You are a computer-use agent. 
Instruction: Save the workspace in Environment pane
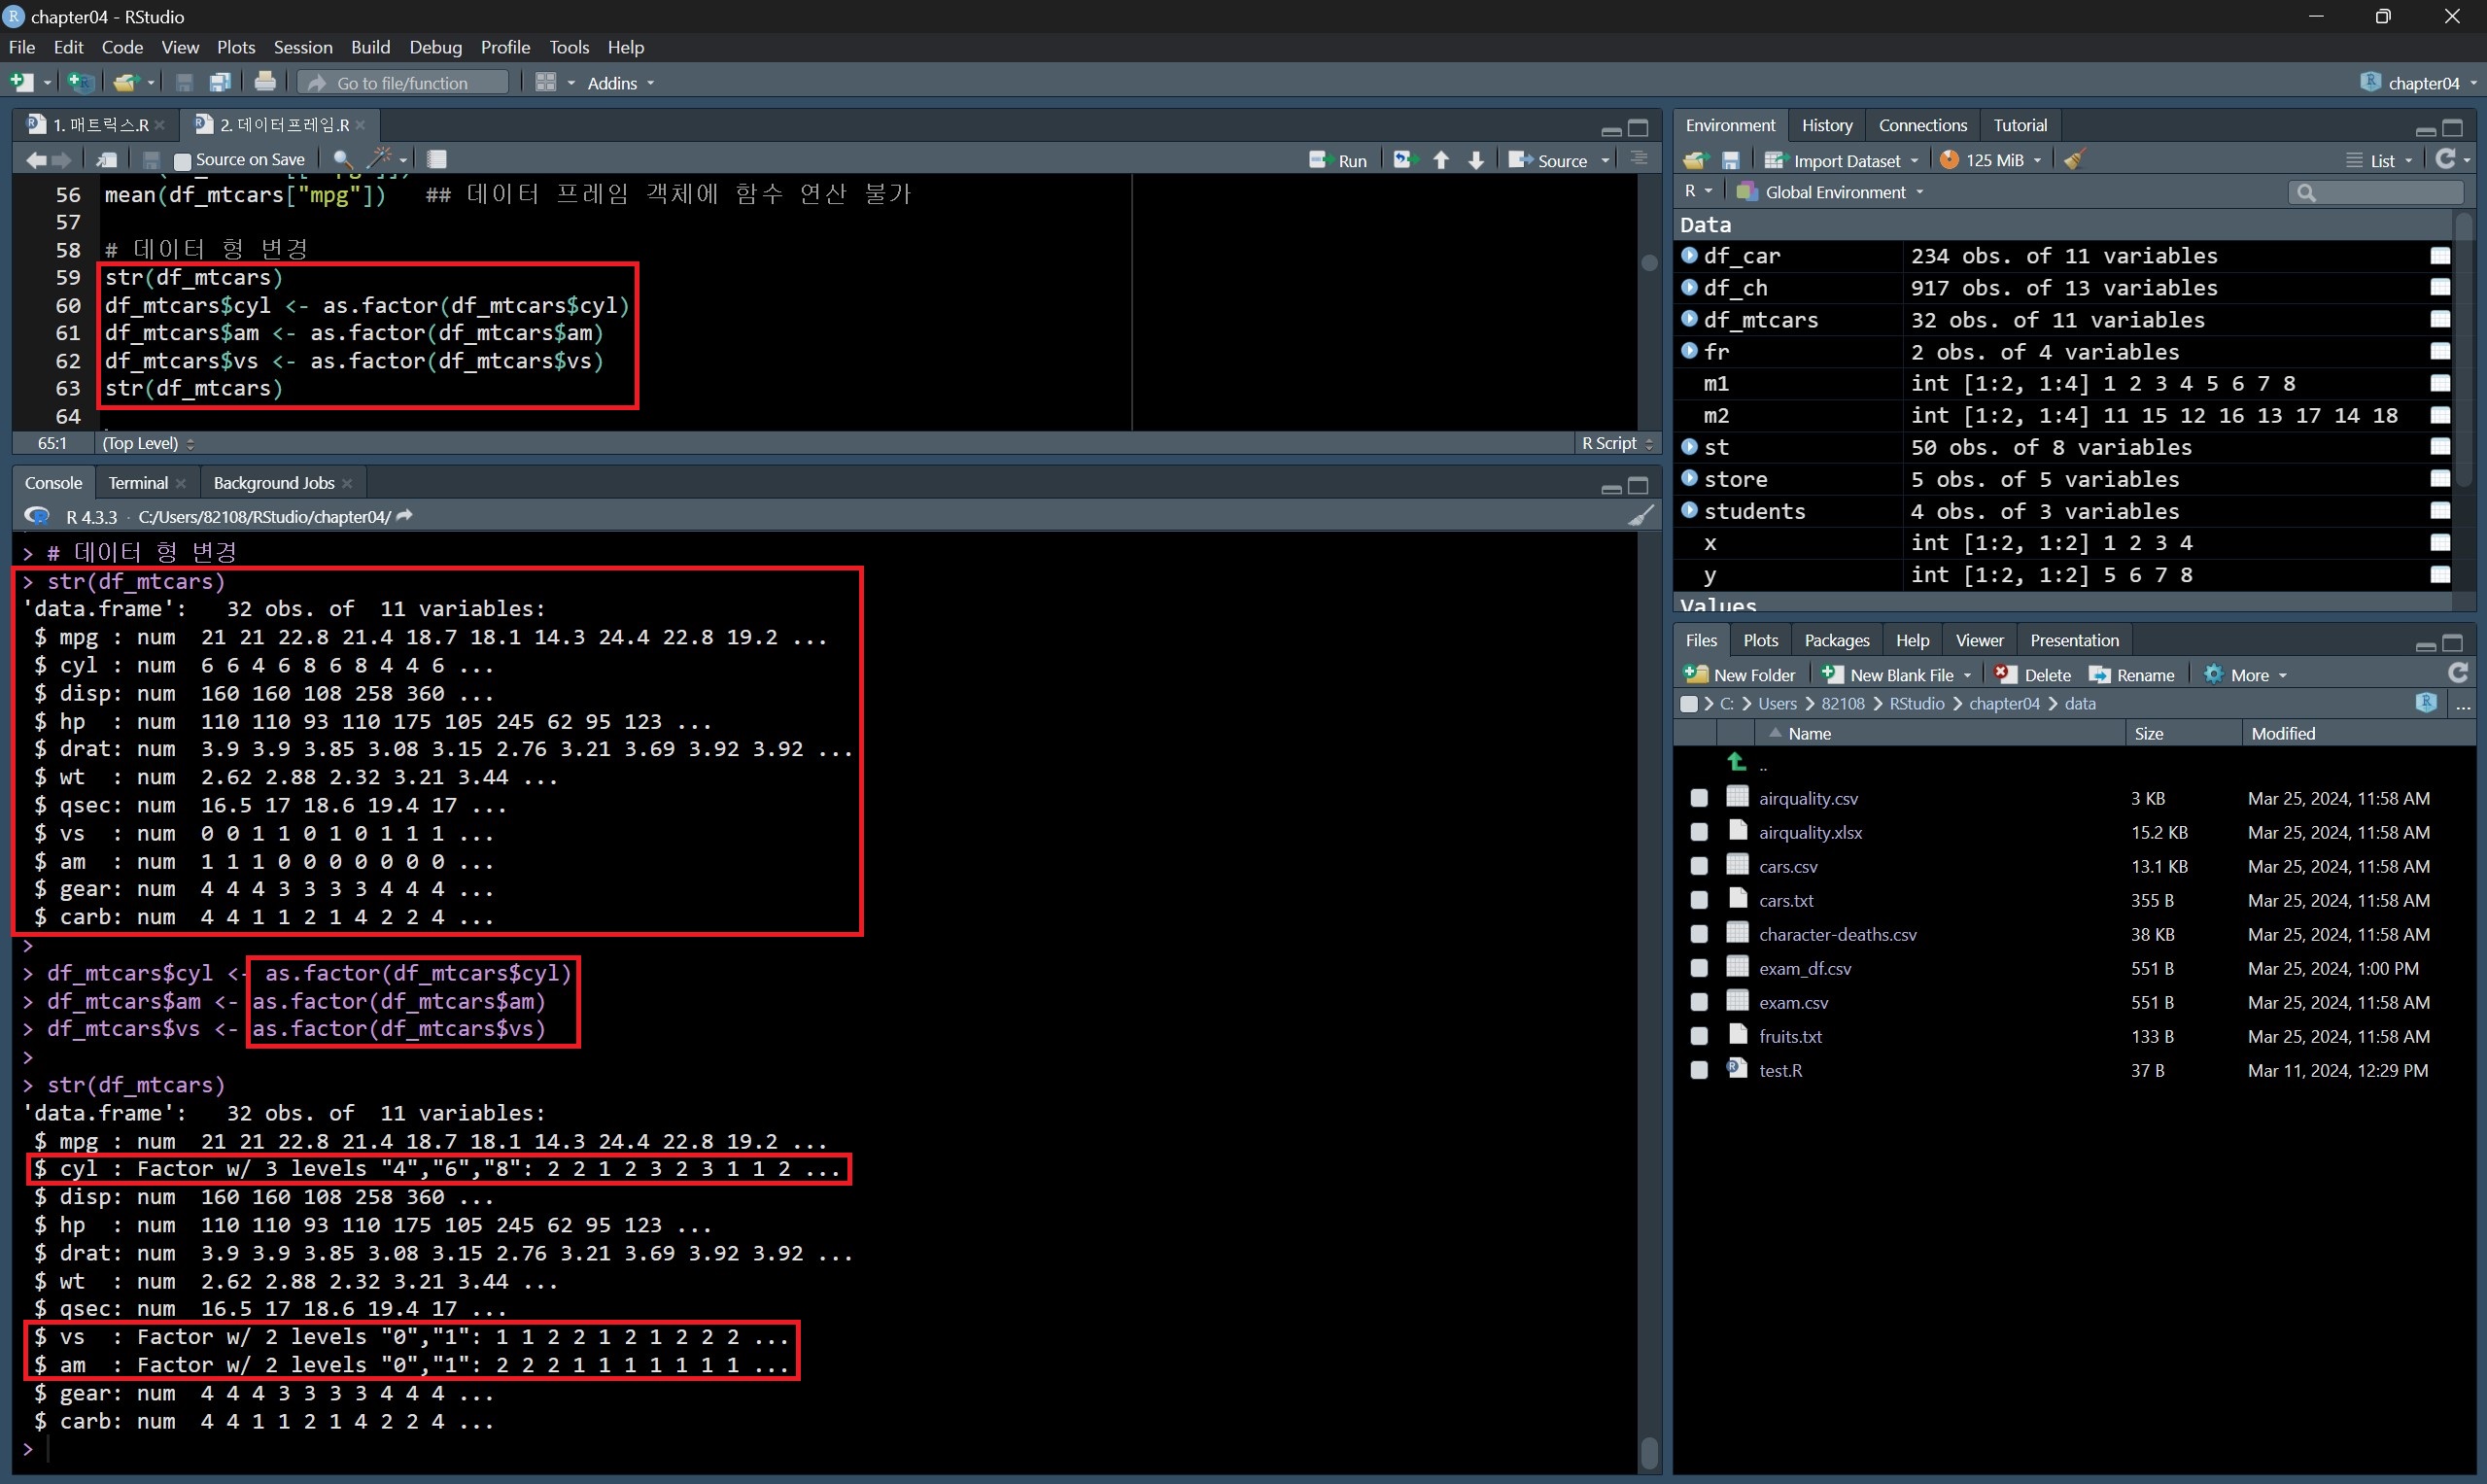pos(1731,160)
